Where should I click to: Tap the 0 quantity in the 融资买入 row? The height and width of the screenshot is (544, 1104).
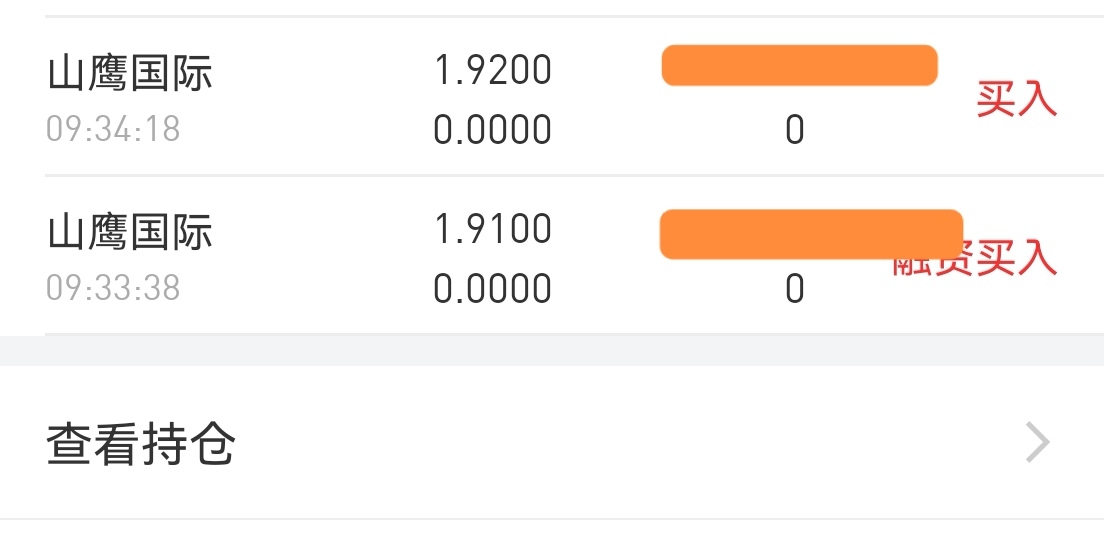(795, 289)
